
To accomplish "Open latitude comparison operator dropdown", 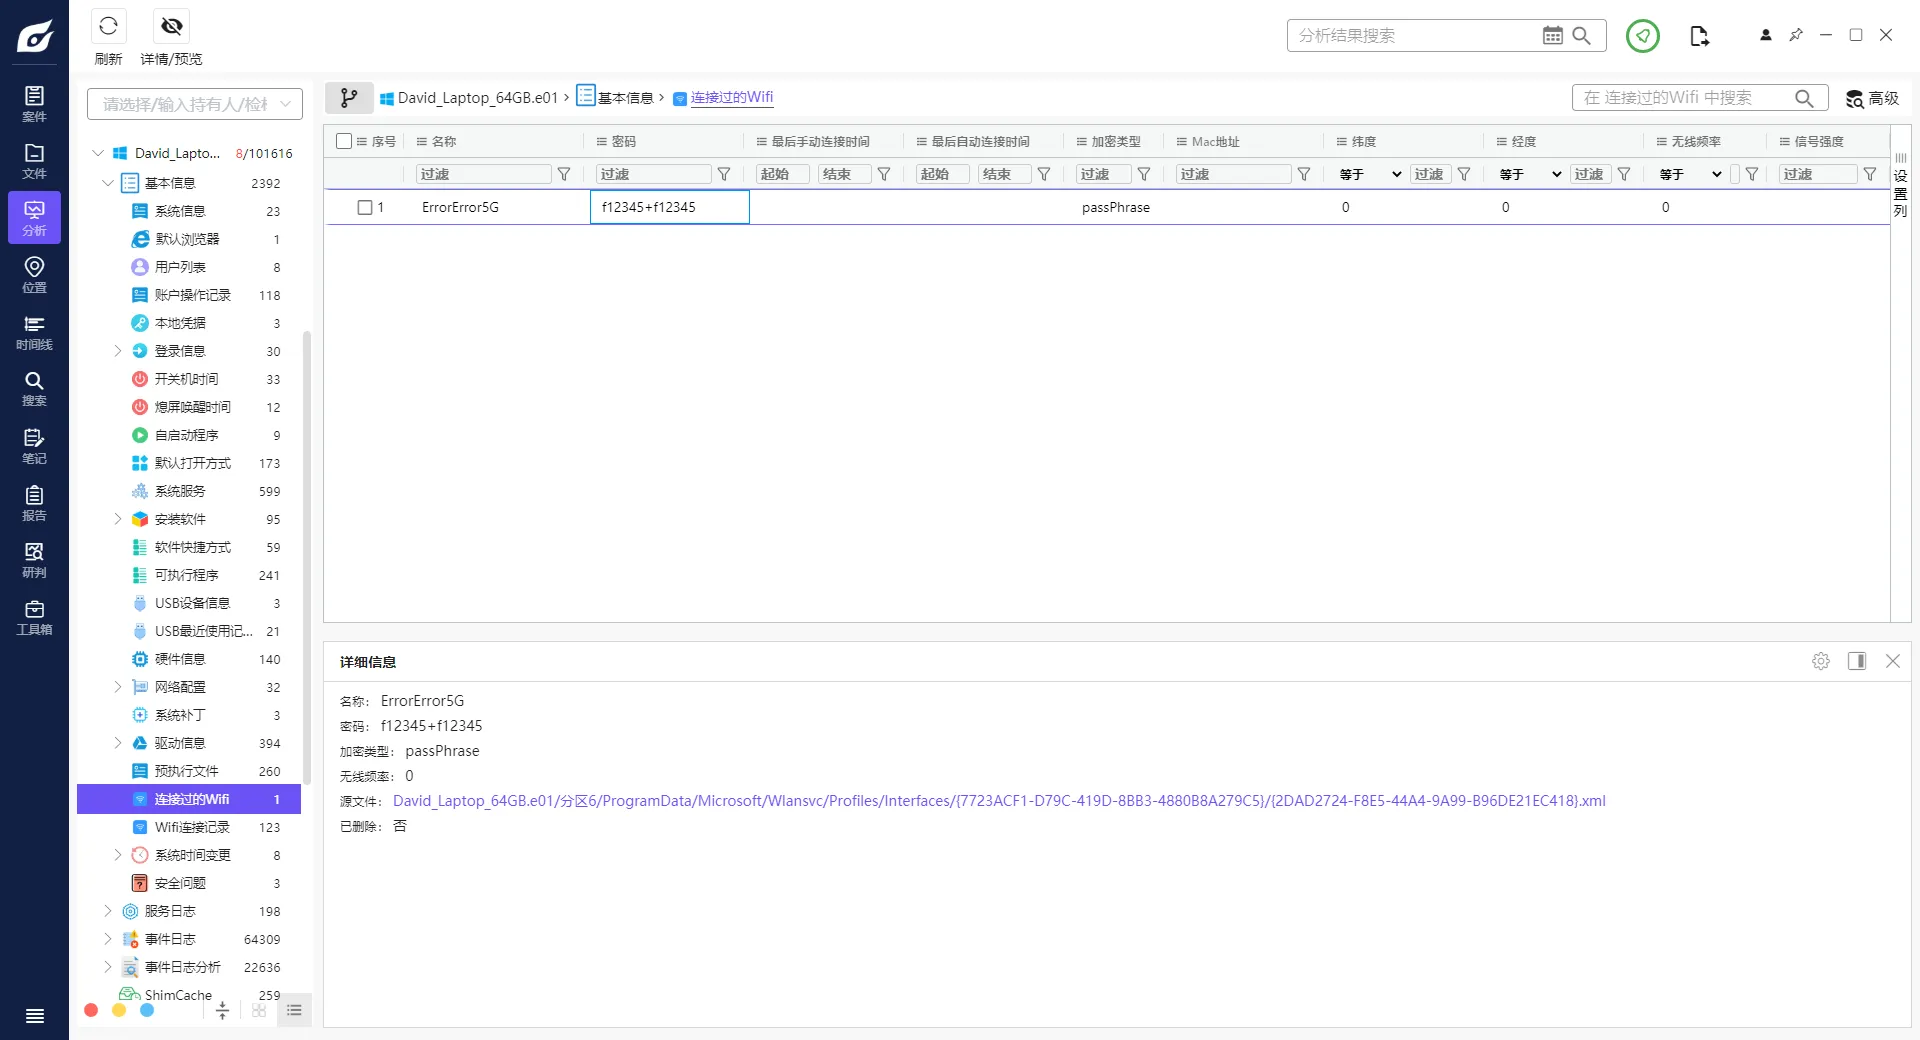I will pos(1370,174).
